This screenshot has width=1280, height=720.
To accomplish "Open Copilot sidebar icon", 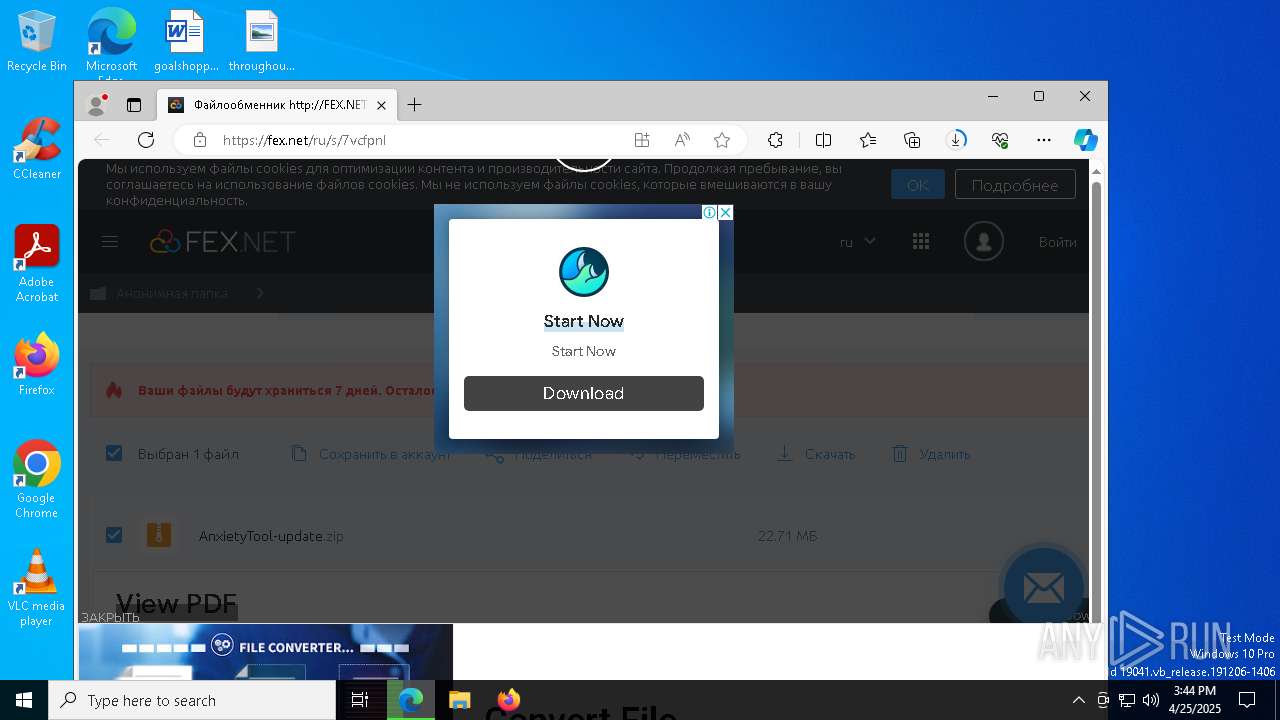I will 1086,140.
